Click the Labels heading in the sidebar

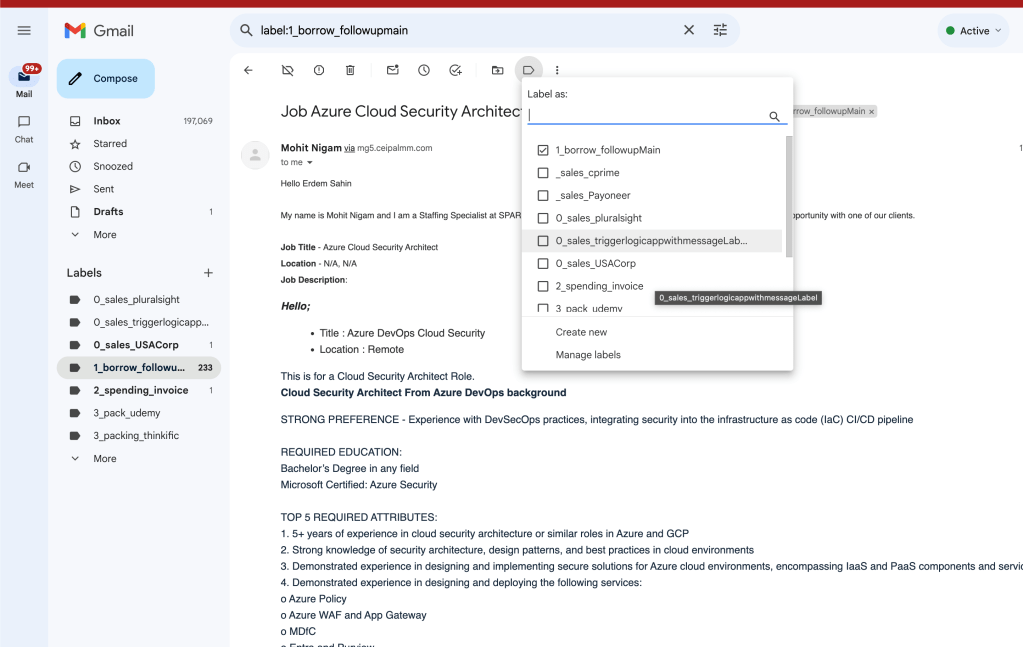tap(84, 273)
